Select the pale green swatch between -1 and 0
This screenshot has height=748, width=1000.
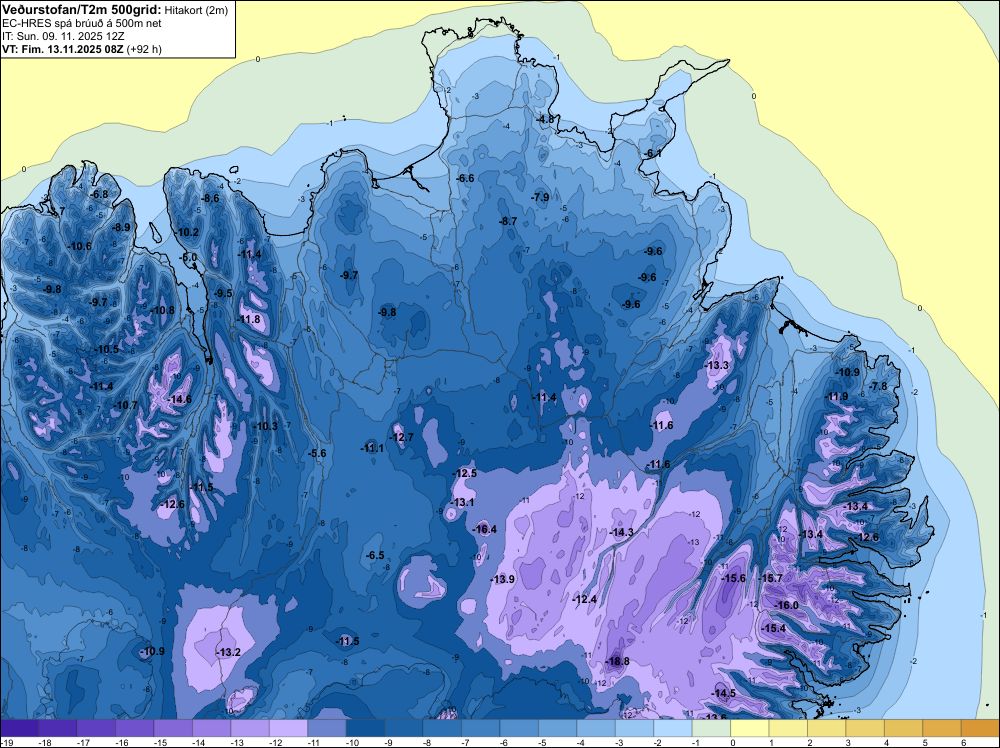pos(711,728)
